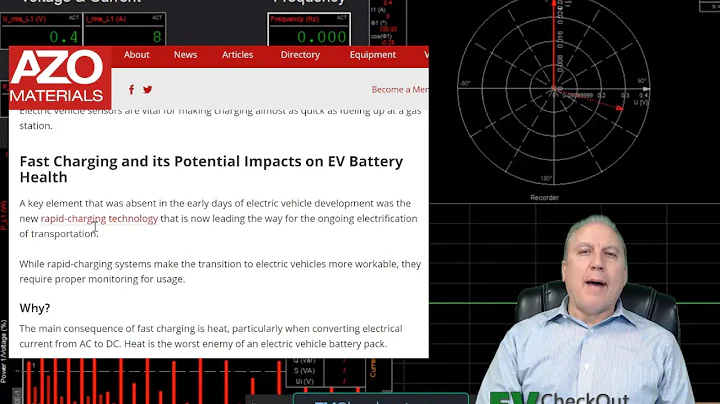Open the Facebook icon link
Image resolution: width=720 pixels, height=404 pixels.
tap(131, 90)
